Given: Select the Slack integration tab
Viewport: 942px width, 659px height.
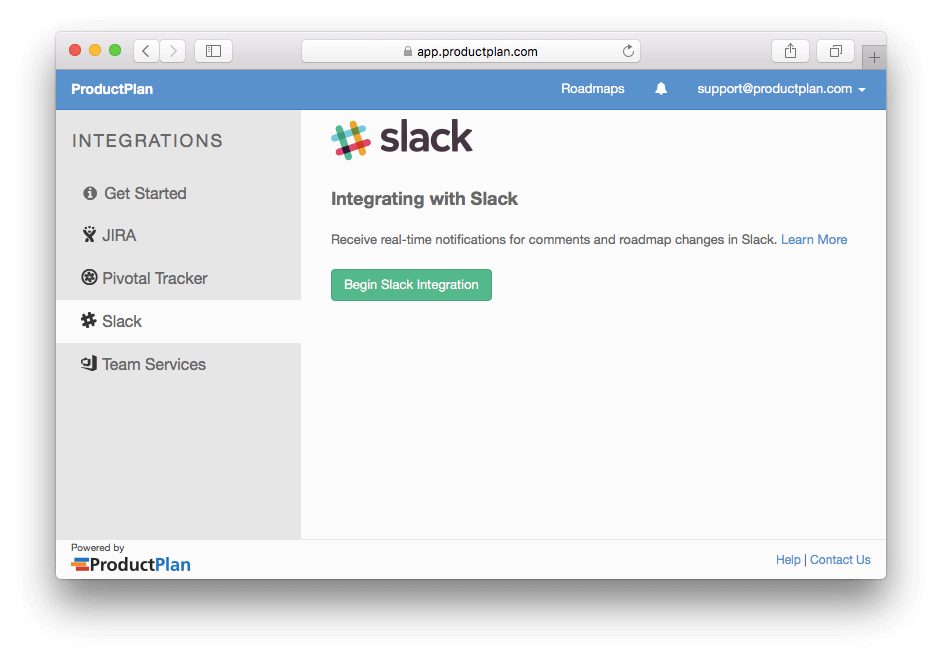Looking at the screenshot, I should pyautogui.click(x=178, y=321).
